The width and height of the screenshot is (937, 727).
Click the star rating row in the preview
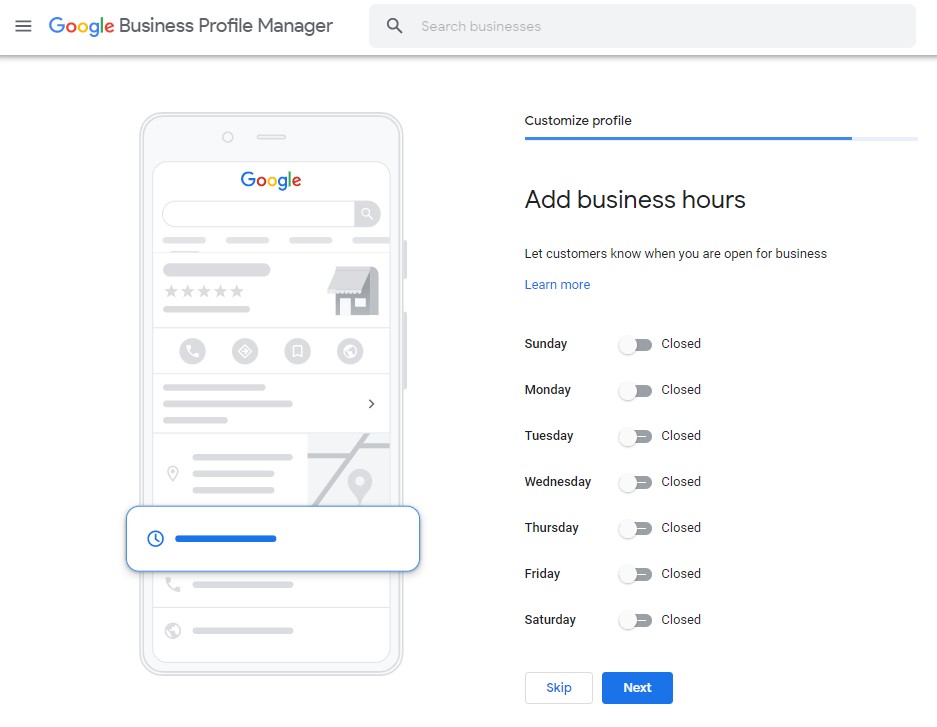coord(204,292)
